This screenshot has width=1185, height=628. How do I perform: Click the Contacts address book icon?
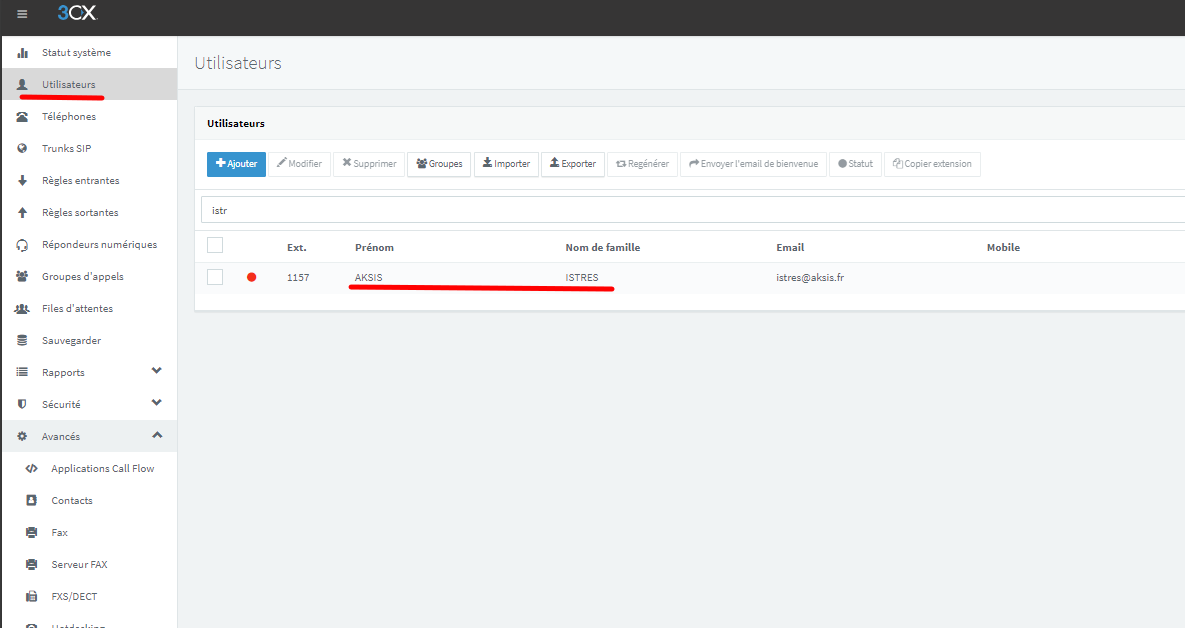coord(32,500)
